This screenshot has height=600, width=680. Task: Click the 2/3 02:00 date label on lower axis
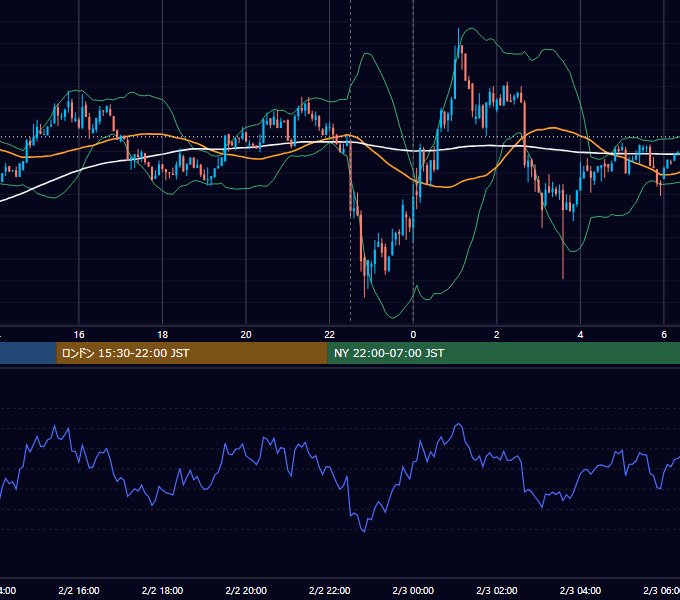click(x=497, y=590)
